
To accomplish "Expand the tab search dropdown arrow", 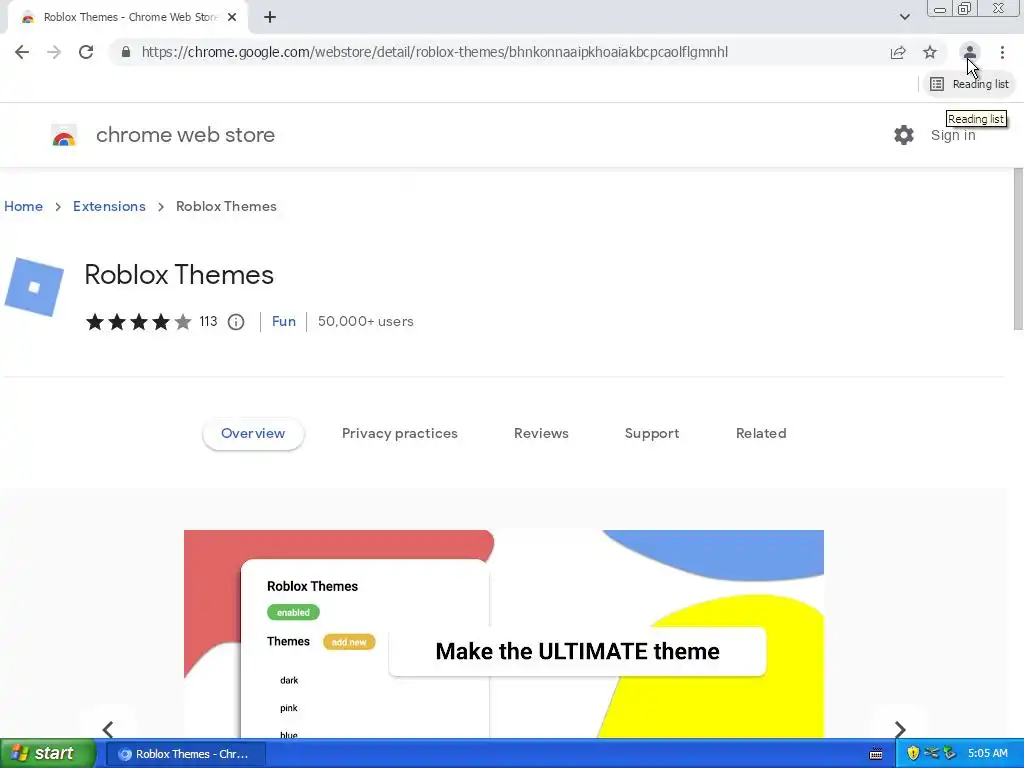I will coord(904,17).
